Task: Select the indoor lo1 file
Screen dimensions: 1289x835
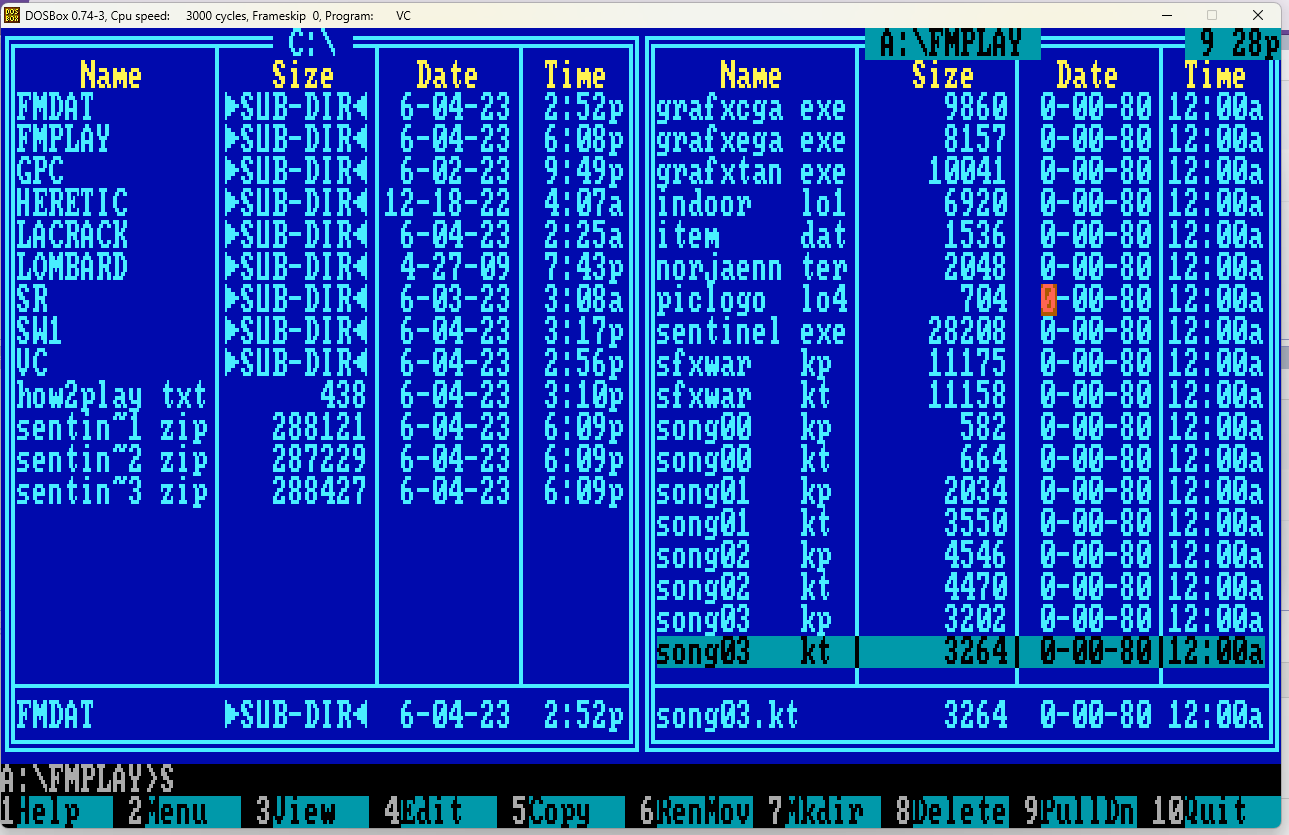Action: (960, 203)
